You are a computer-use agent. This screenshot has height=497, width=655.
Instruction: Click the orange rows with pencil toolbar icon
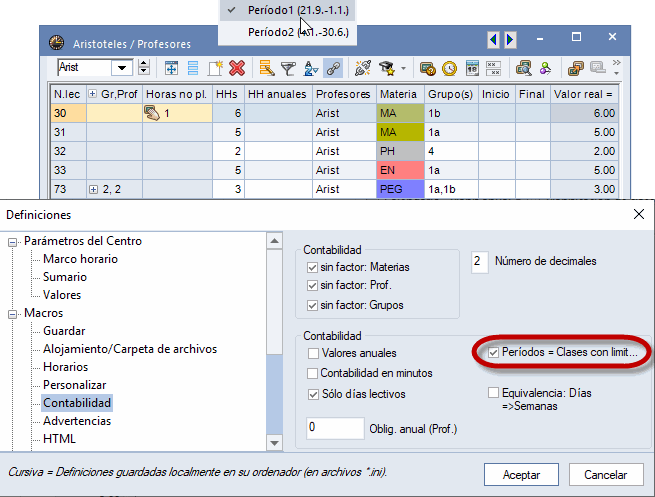point(267,68)
